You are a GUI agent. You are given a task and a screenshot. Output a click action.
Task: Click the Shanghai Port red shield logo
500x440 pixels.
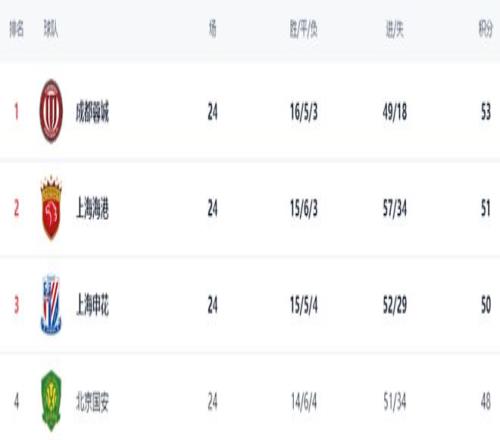[51, 208]
